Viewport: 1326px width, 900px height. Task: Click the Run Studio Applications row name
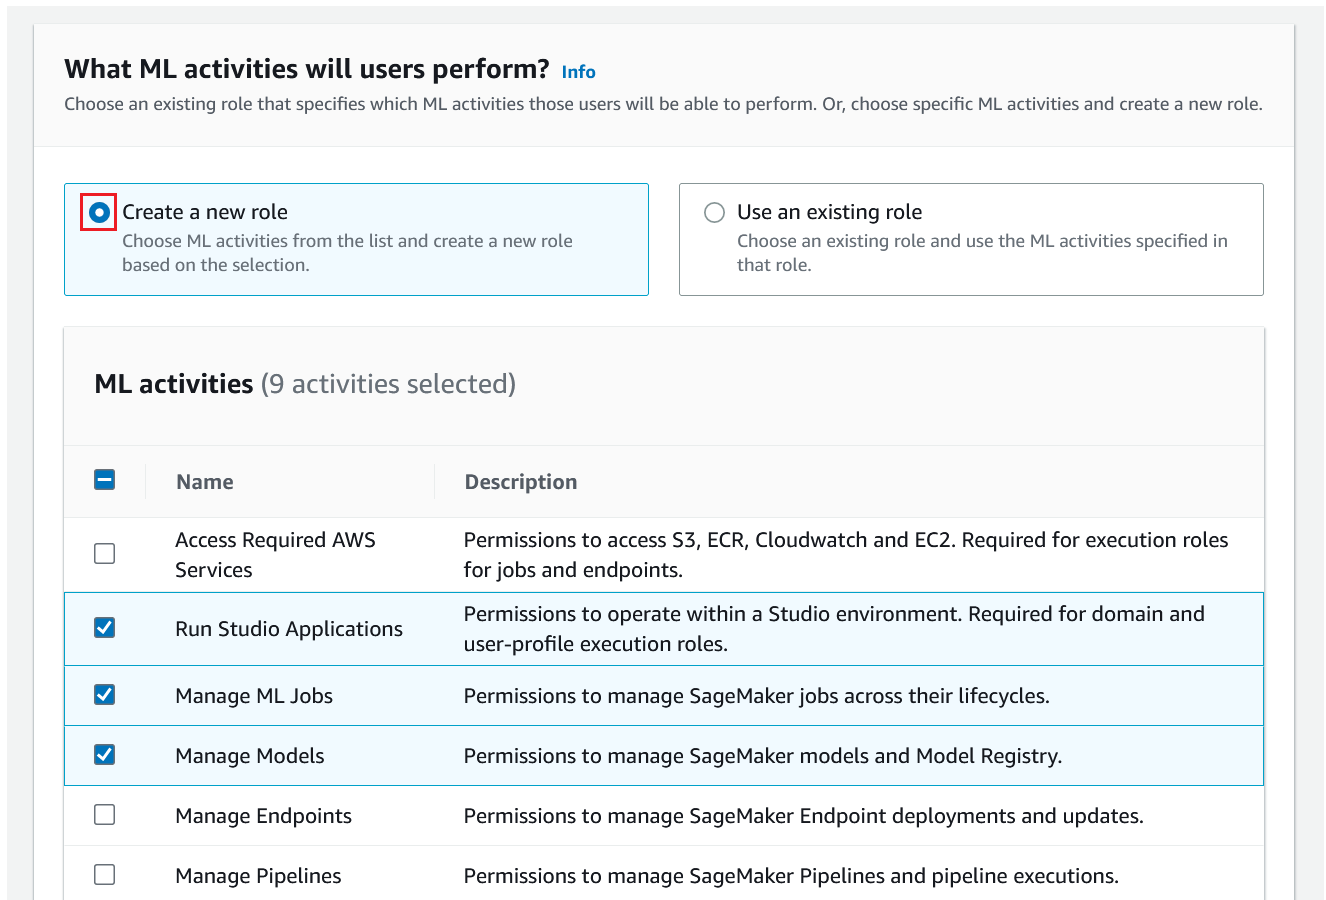click(x=288, y=629)
